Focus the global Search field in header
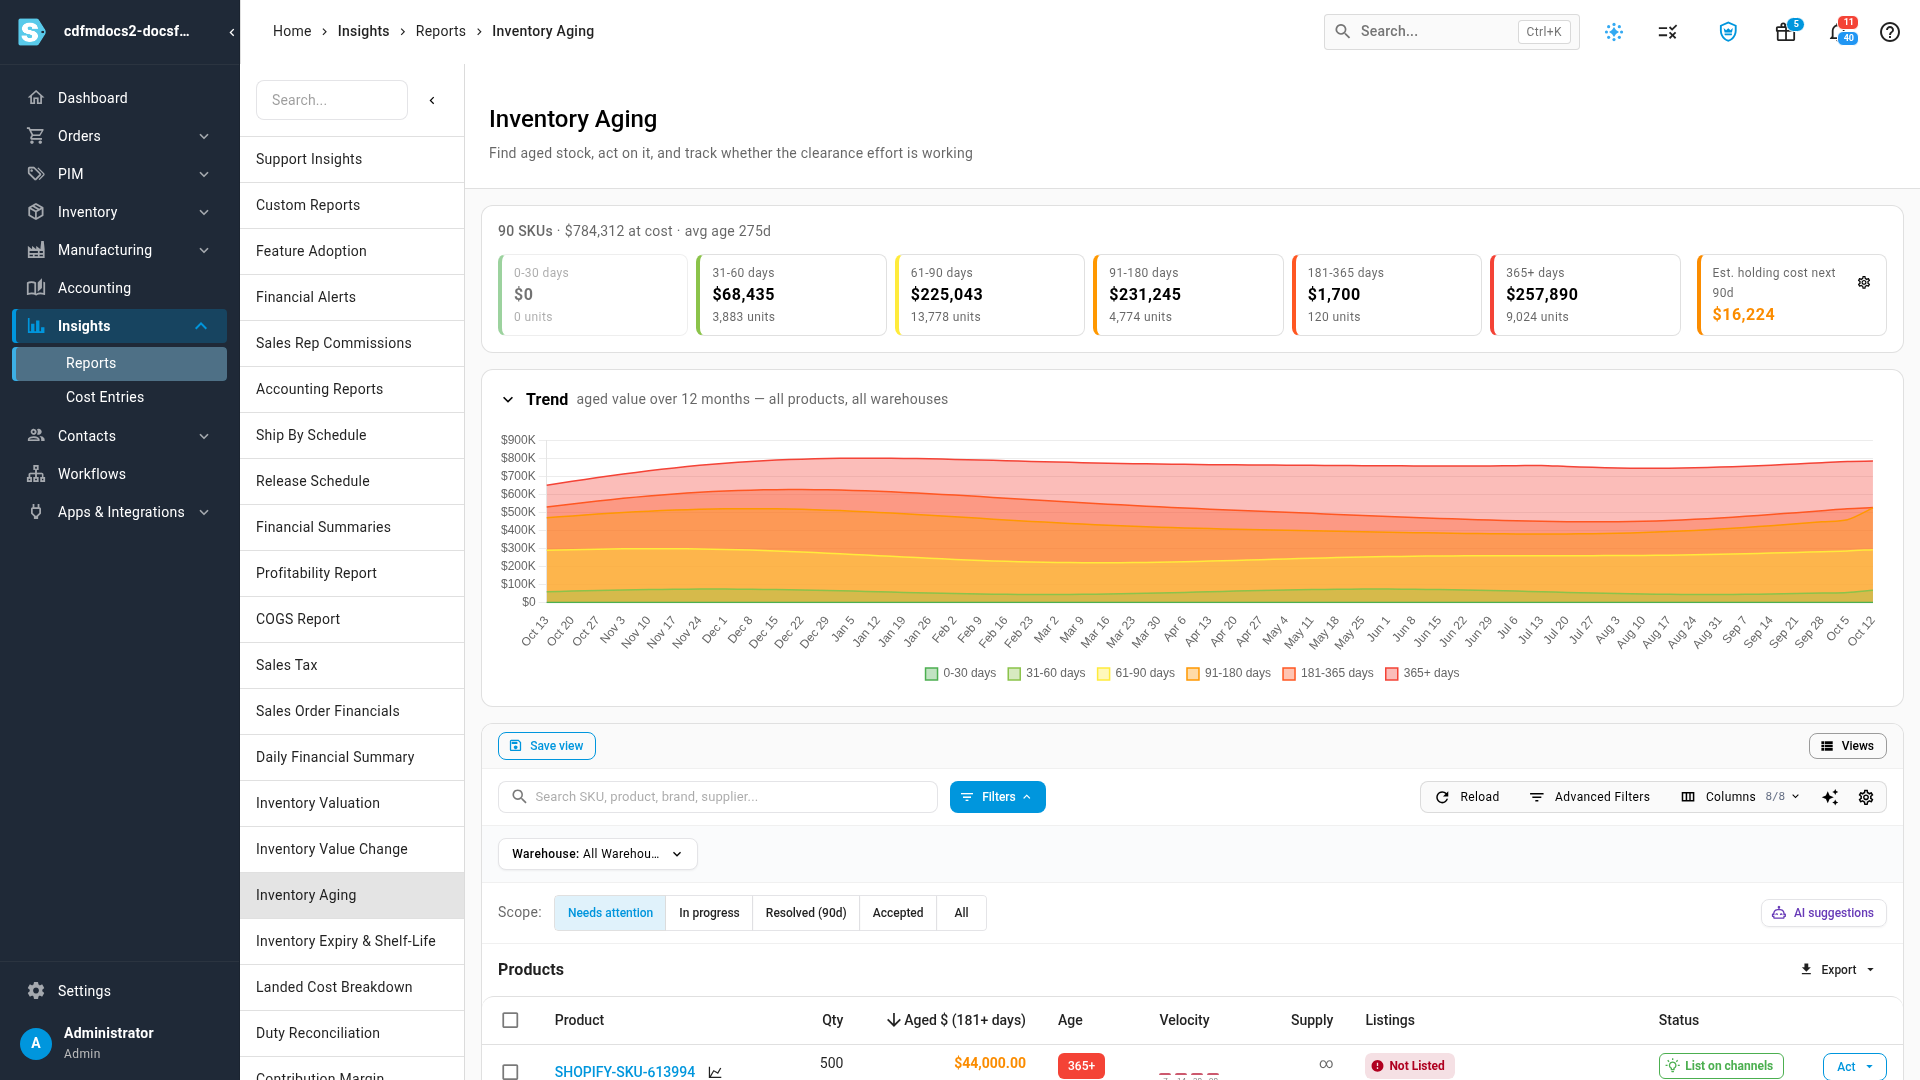 [x=1451, y=32]
